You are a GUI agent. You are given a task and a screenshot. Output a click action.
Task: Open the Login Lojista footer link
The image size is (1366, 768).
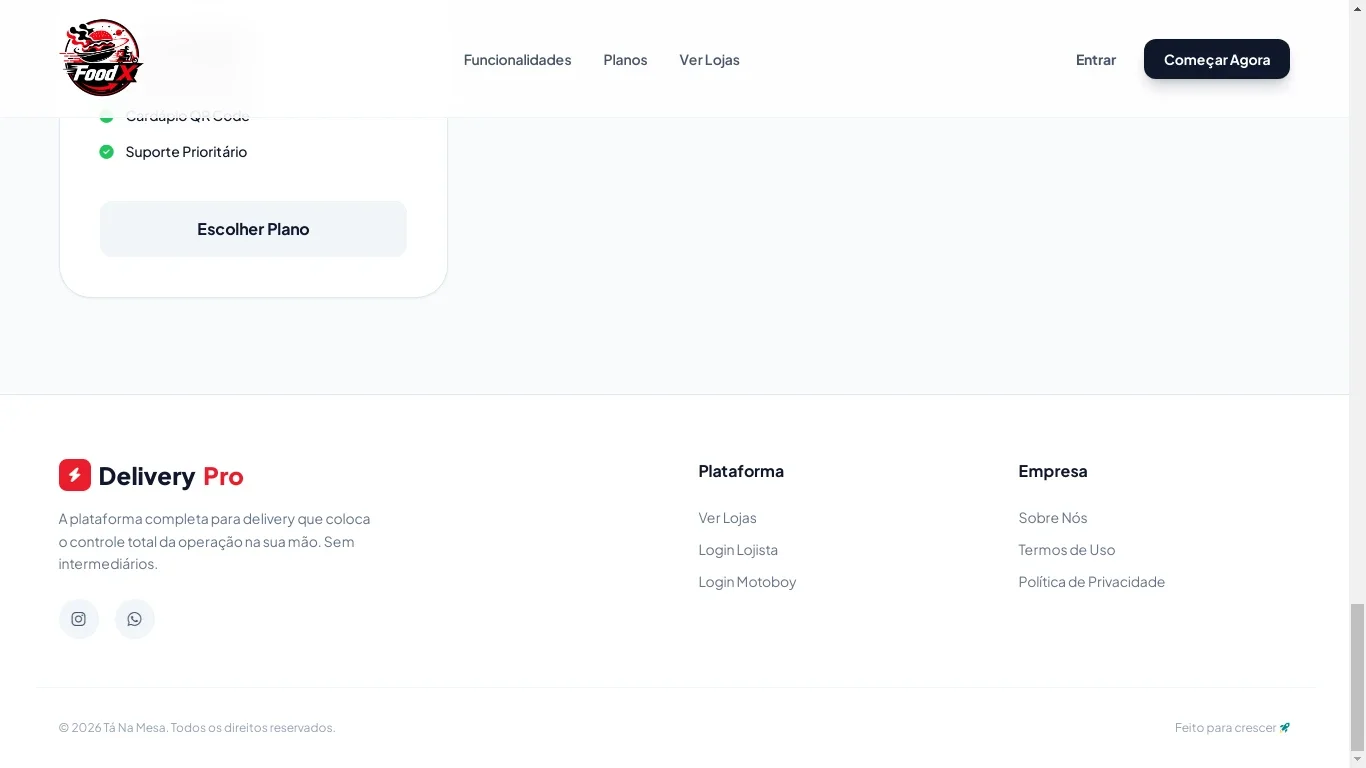[738, 550]
